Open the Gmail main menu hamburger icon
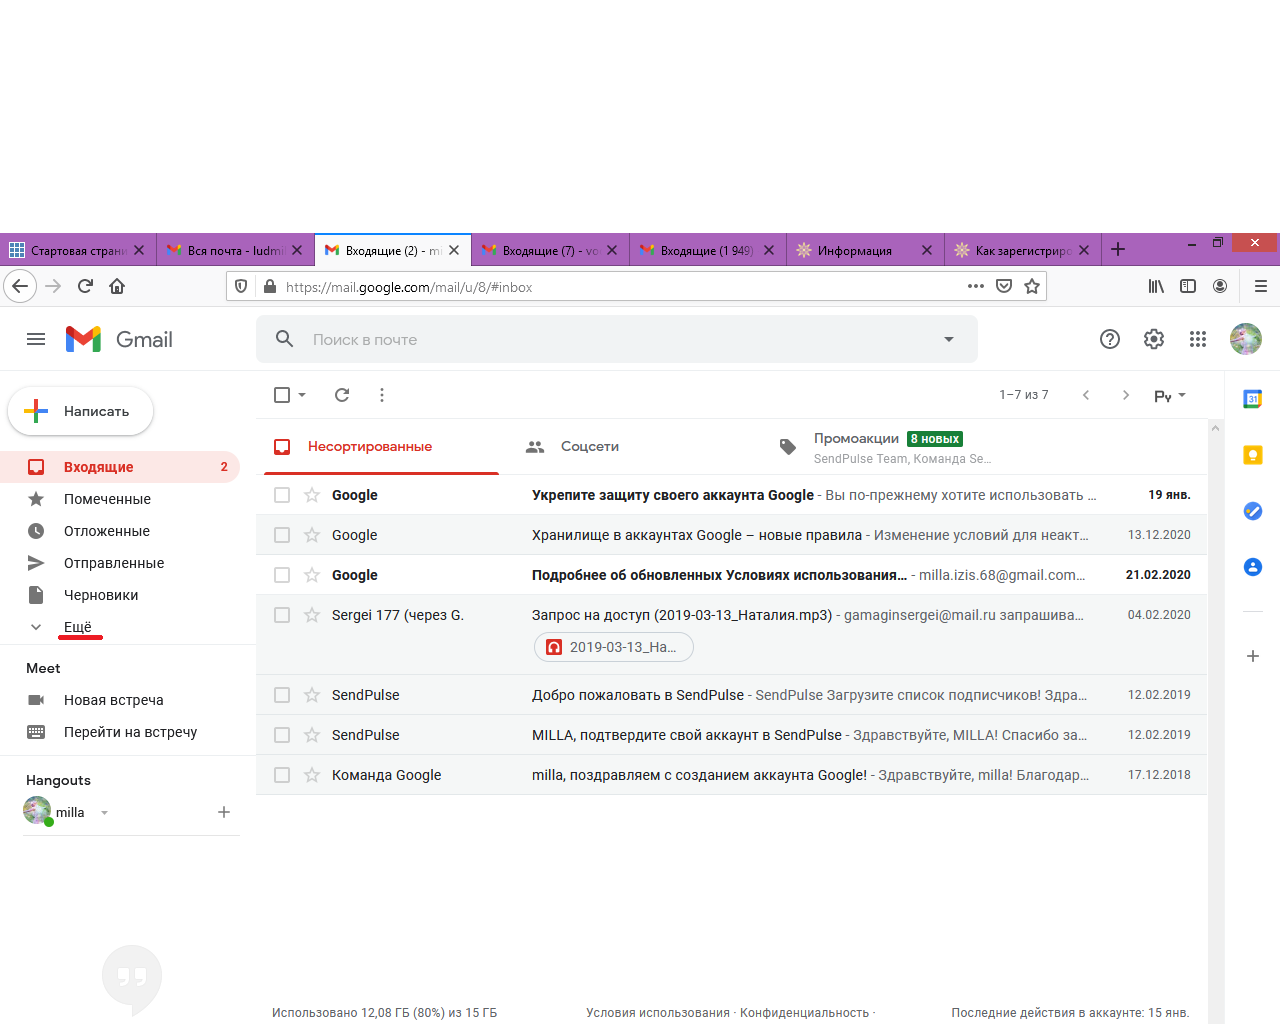The height and width of the screenshot is (1024, 1280). point(36,339)
